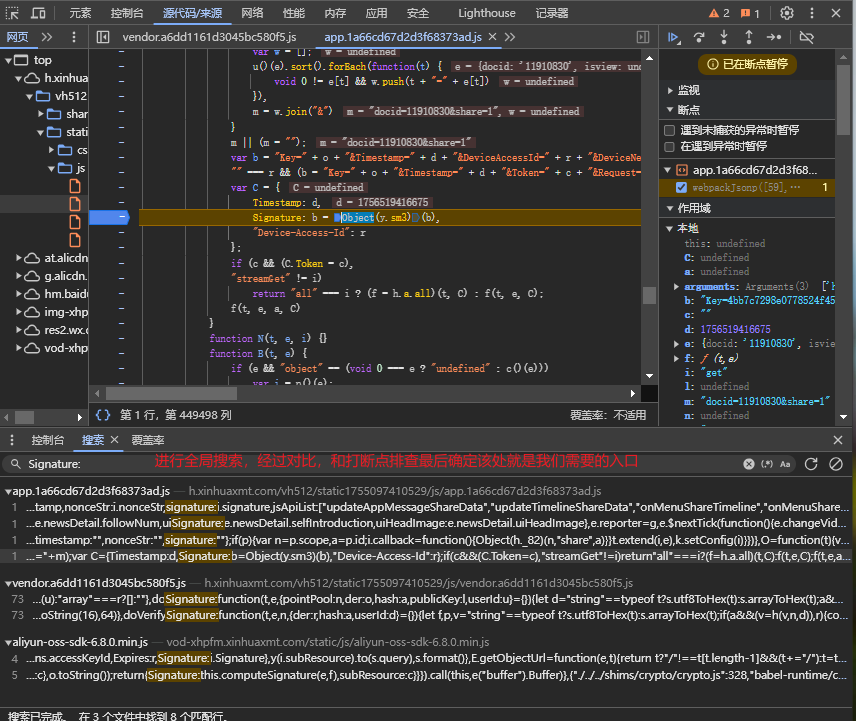Image resolution: width=856 pixels, height=721 pixels.
Task: Close the 搜索 drawer tab
Action: point(114,439)
